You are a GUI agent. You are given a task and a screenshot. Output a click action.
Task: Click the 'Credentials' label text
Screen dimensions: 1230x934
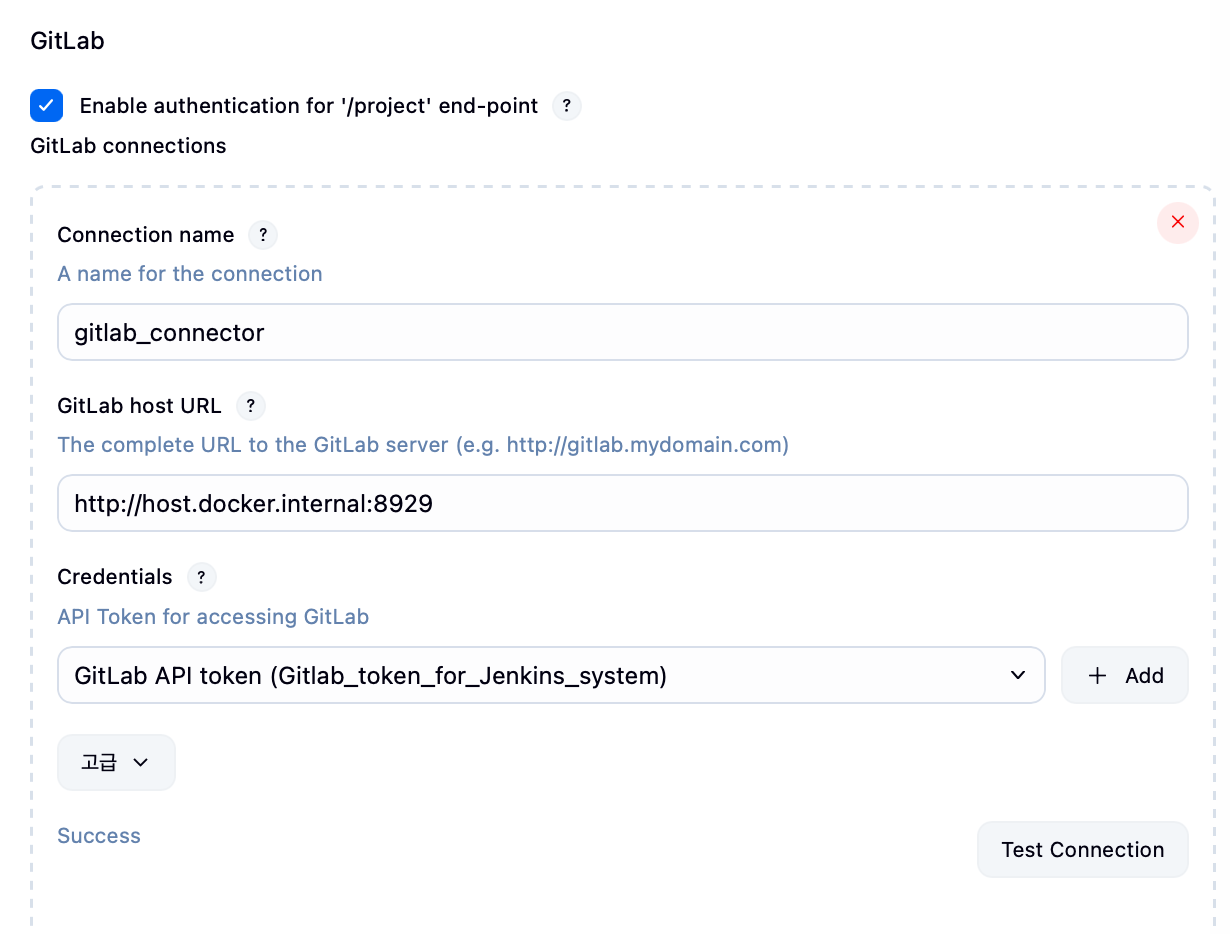(115, 577)
